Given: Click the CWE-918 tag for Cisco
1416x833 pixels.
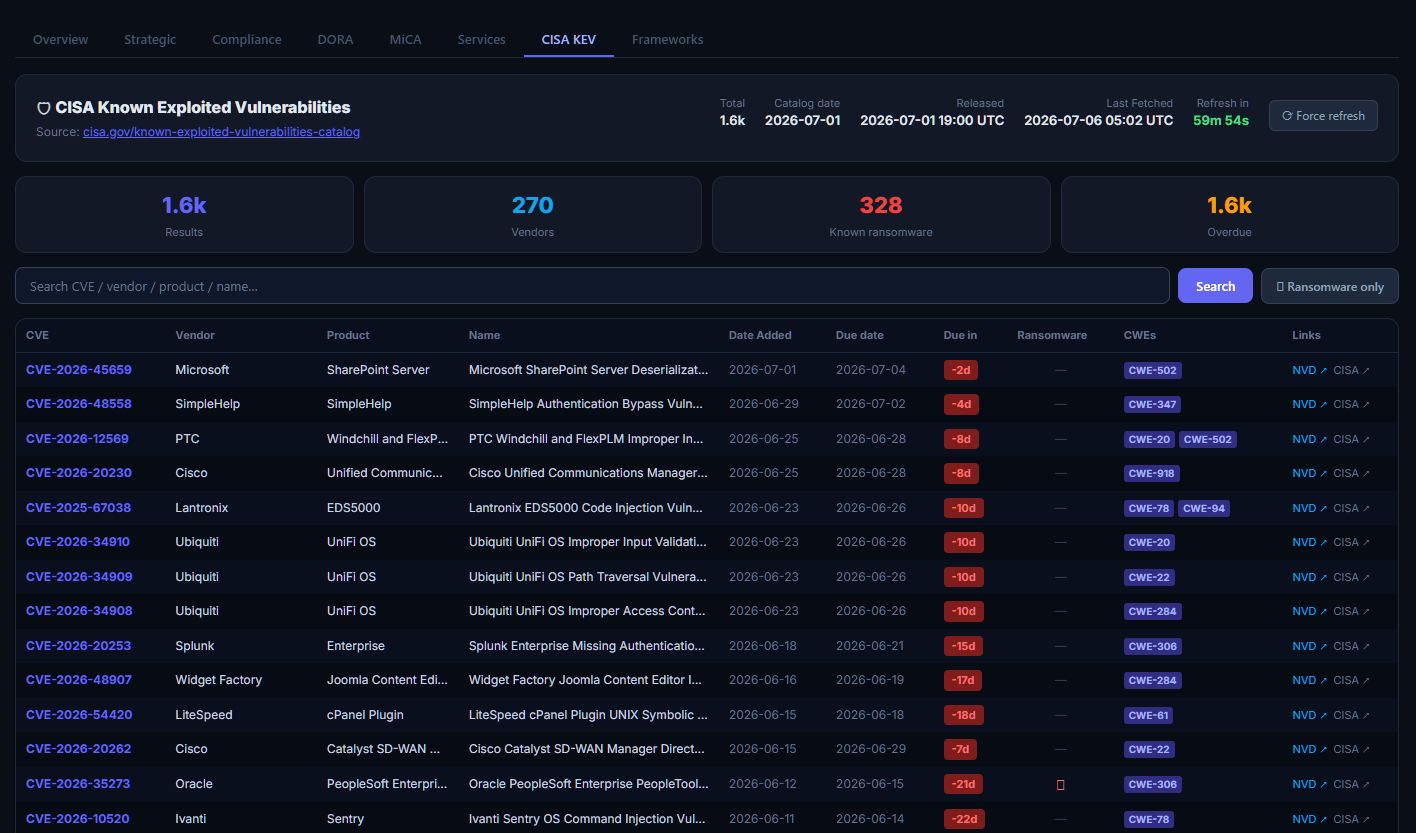Looking at the screenshot, I should 1152,473.
